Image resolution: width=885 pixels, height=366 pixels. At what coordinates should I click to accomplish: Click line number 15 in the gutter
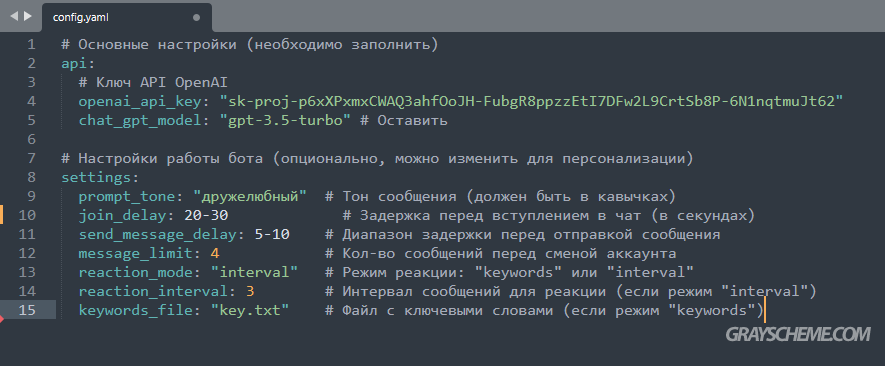tap(28, 310)
